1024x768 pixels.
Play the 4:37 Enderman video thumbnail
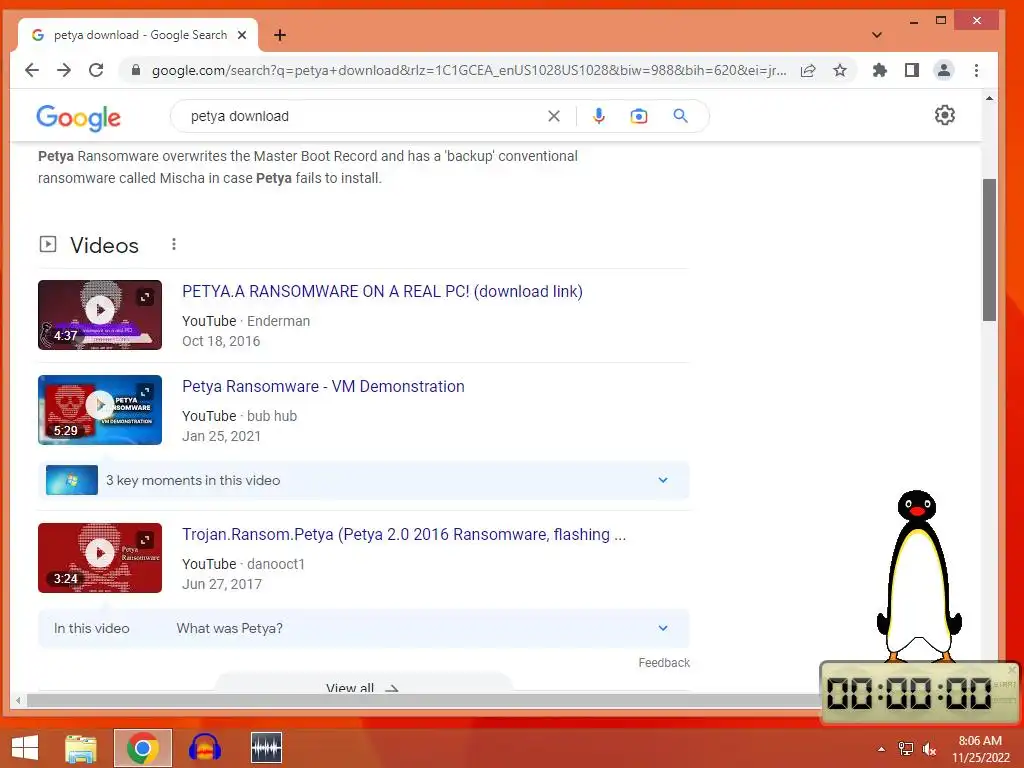(100, 315)
